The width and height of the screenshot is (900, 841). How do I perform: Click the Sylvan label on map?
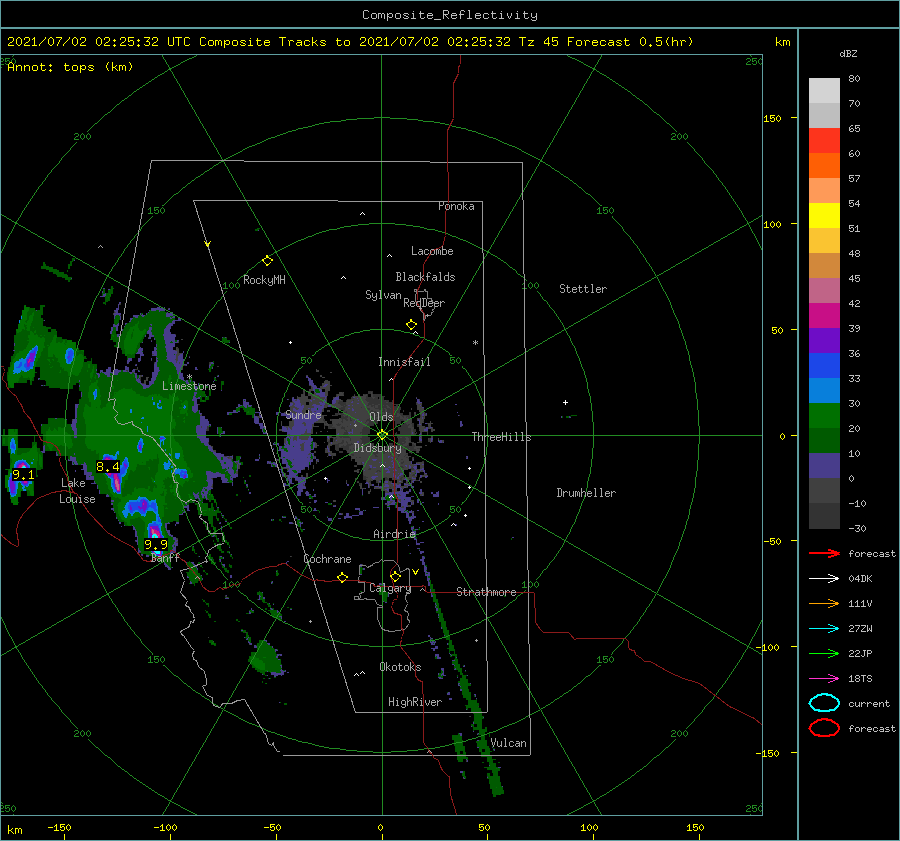tap(383, 295)
